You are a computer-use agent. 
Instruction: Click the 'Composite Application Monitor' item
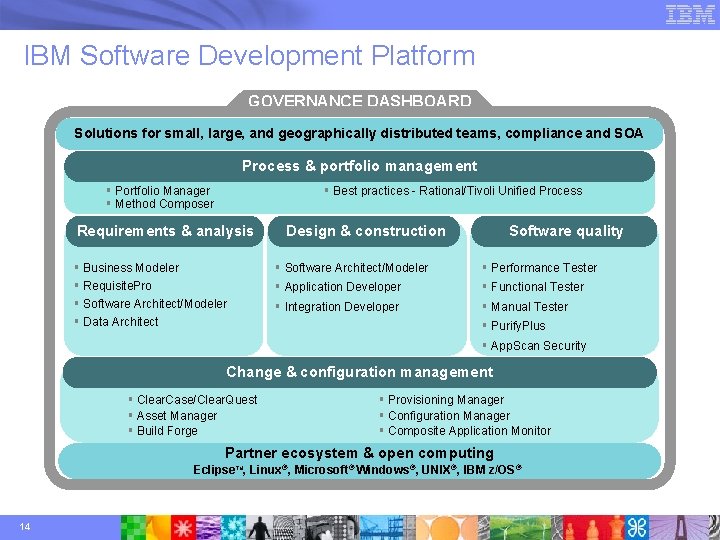[469, 431]
